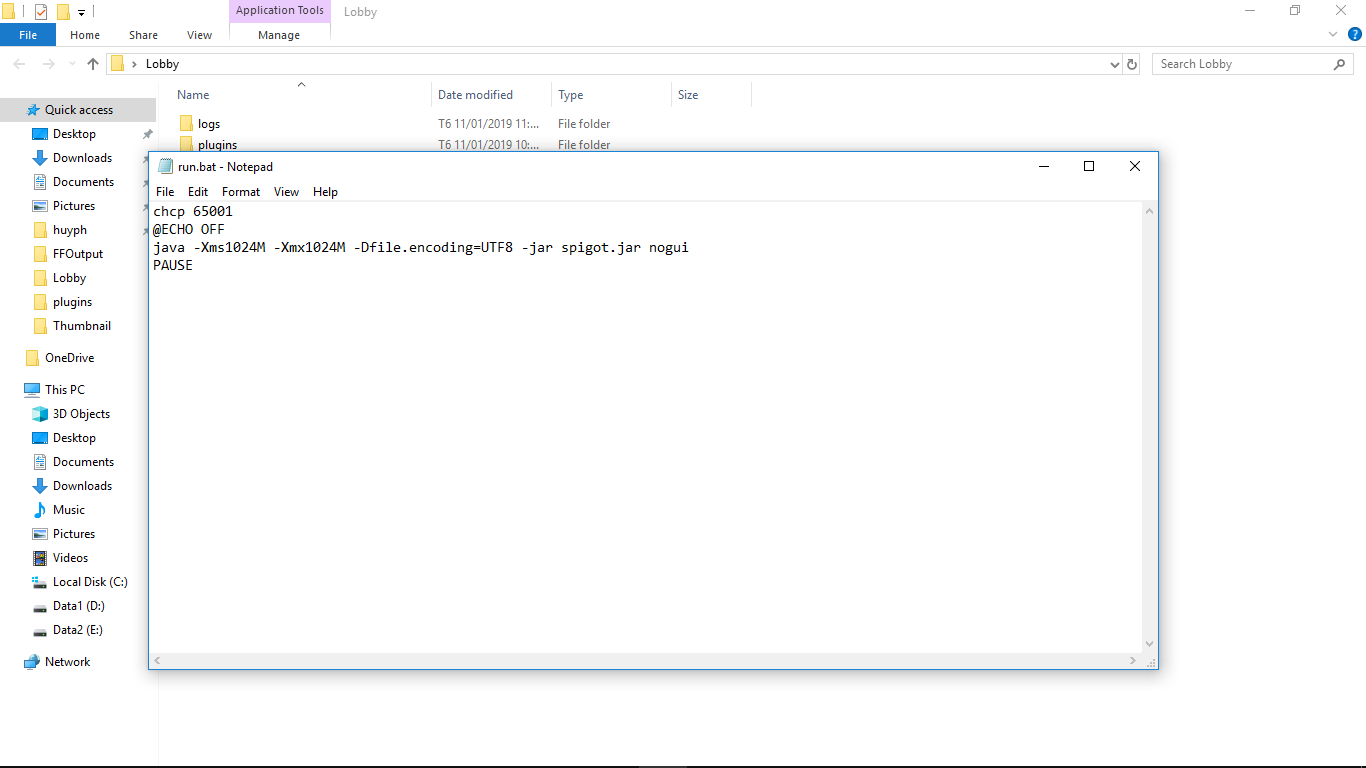Open Customize Quick Access Toolbar dropdown

(81, 13)
